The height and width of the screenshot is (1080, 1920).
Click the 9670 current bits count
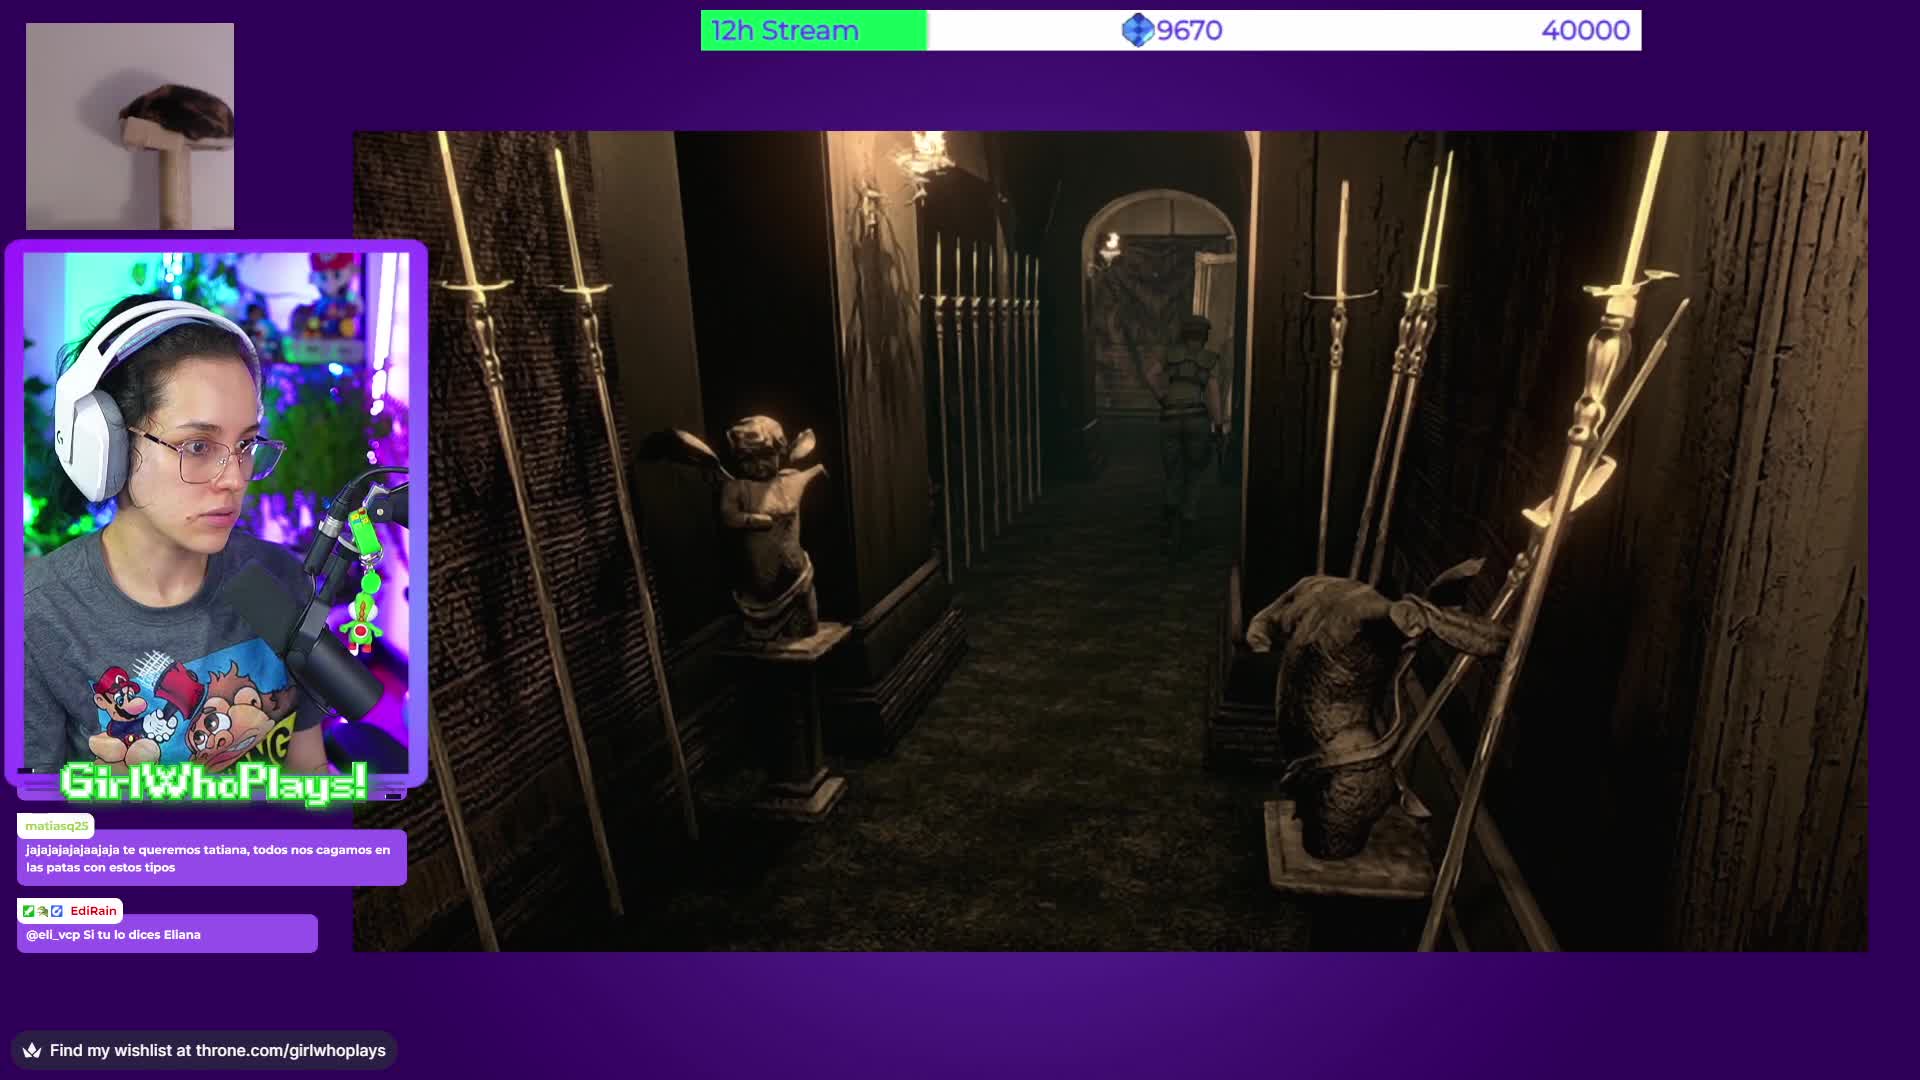[1189, 31]
